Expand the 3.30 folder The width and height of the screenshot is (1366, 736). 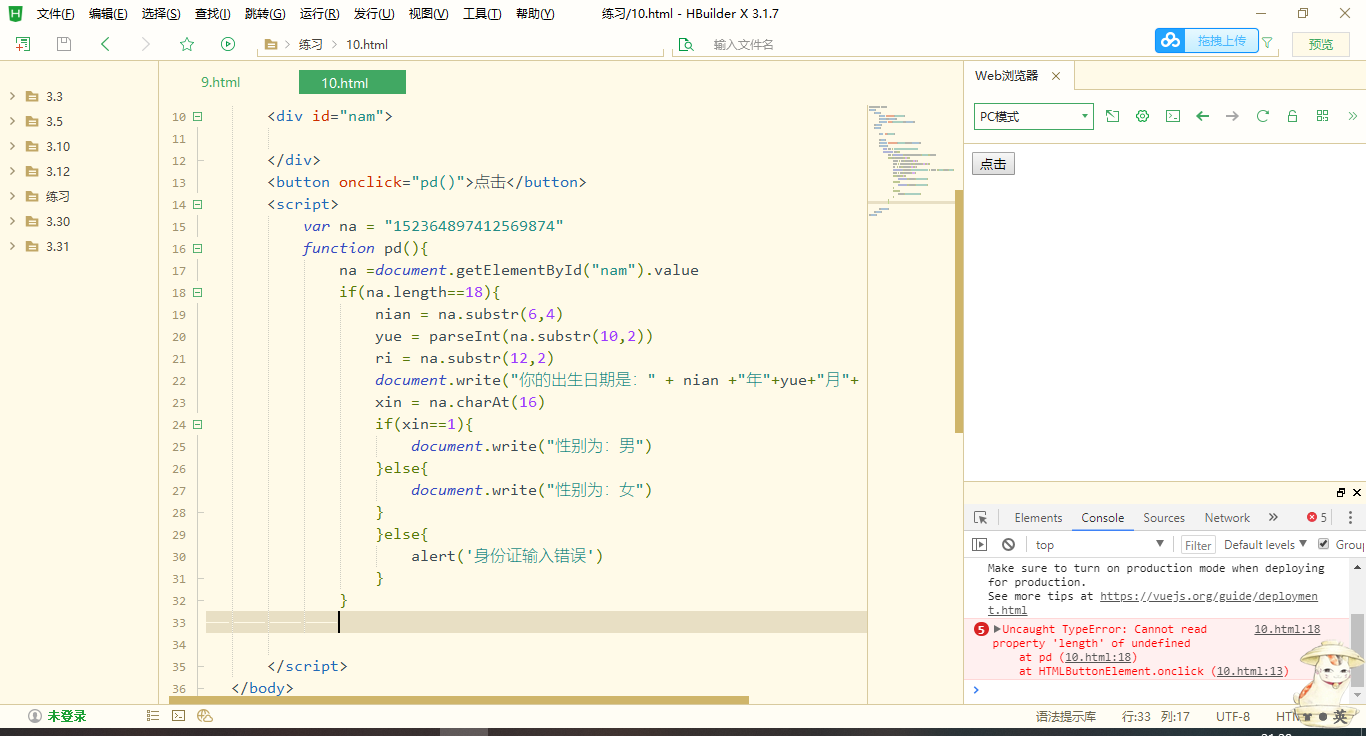pyautogui.click(x=12, y=221)
